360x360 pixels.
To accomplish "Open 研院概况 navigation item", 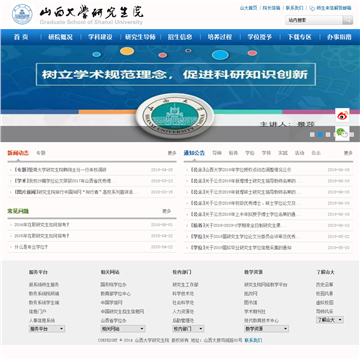I will pyautogui.click(x=60, y=37).
